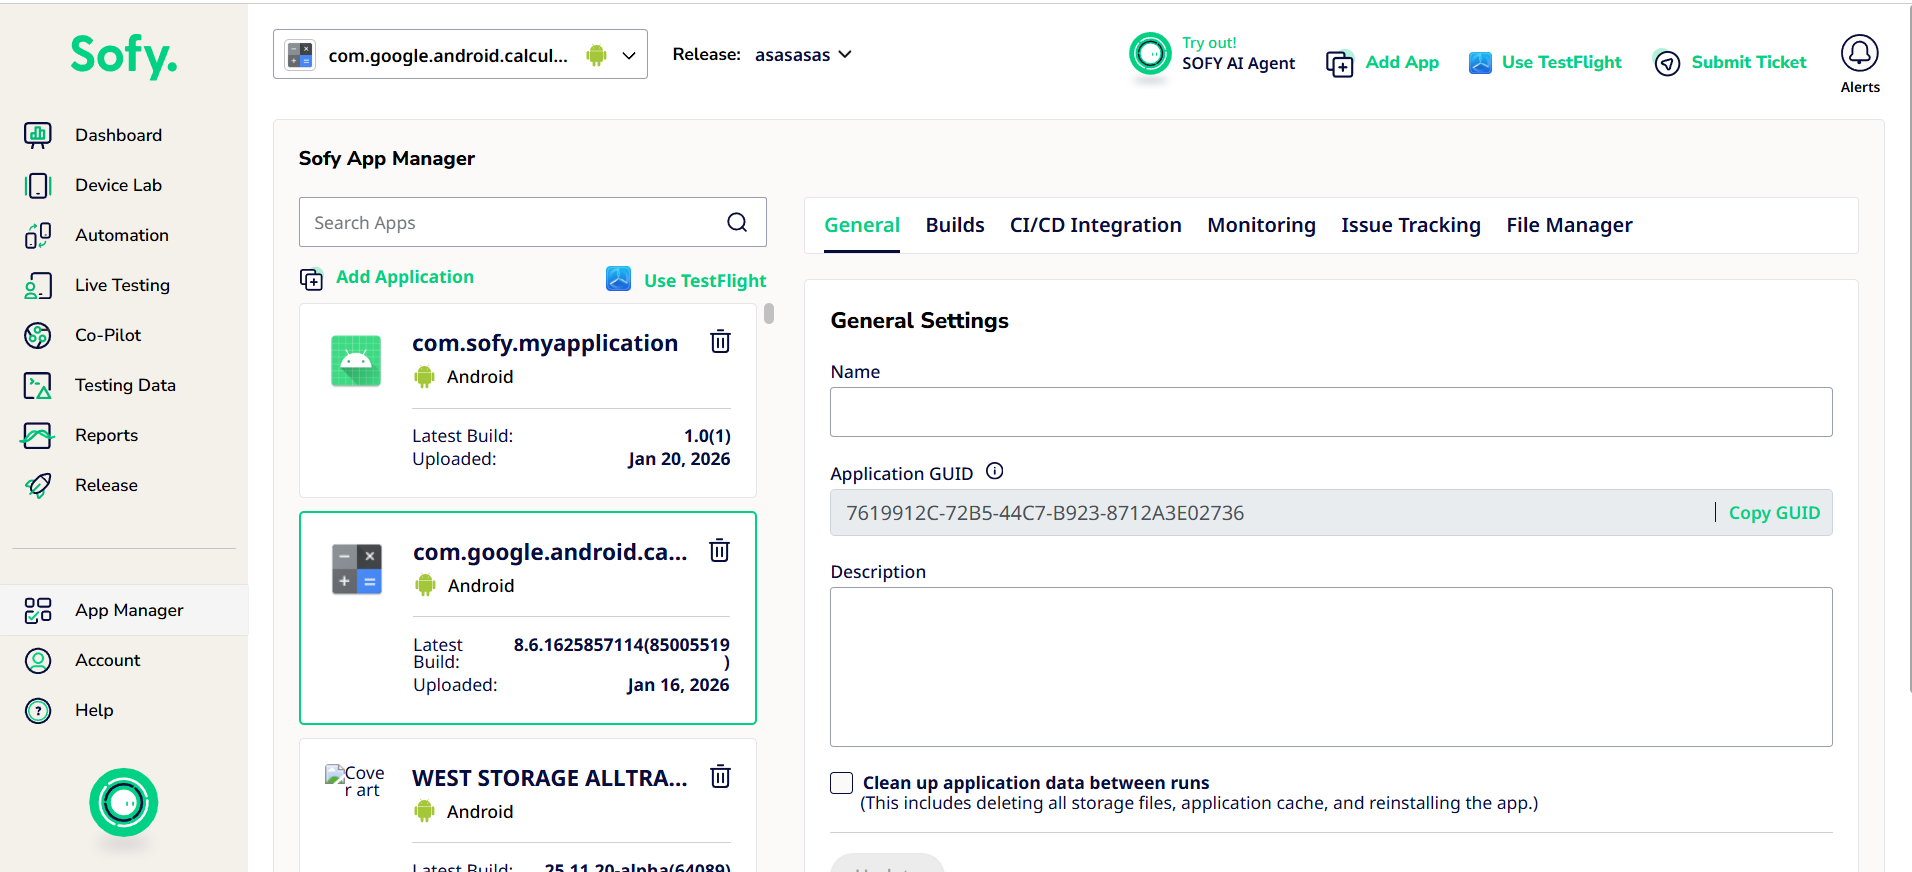Open the CI/CD Integration tab
Viewport: 1912px width, 872px height.
[x=1095, y=225]
